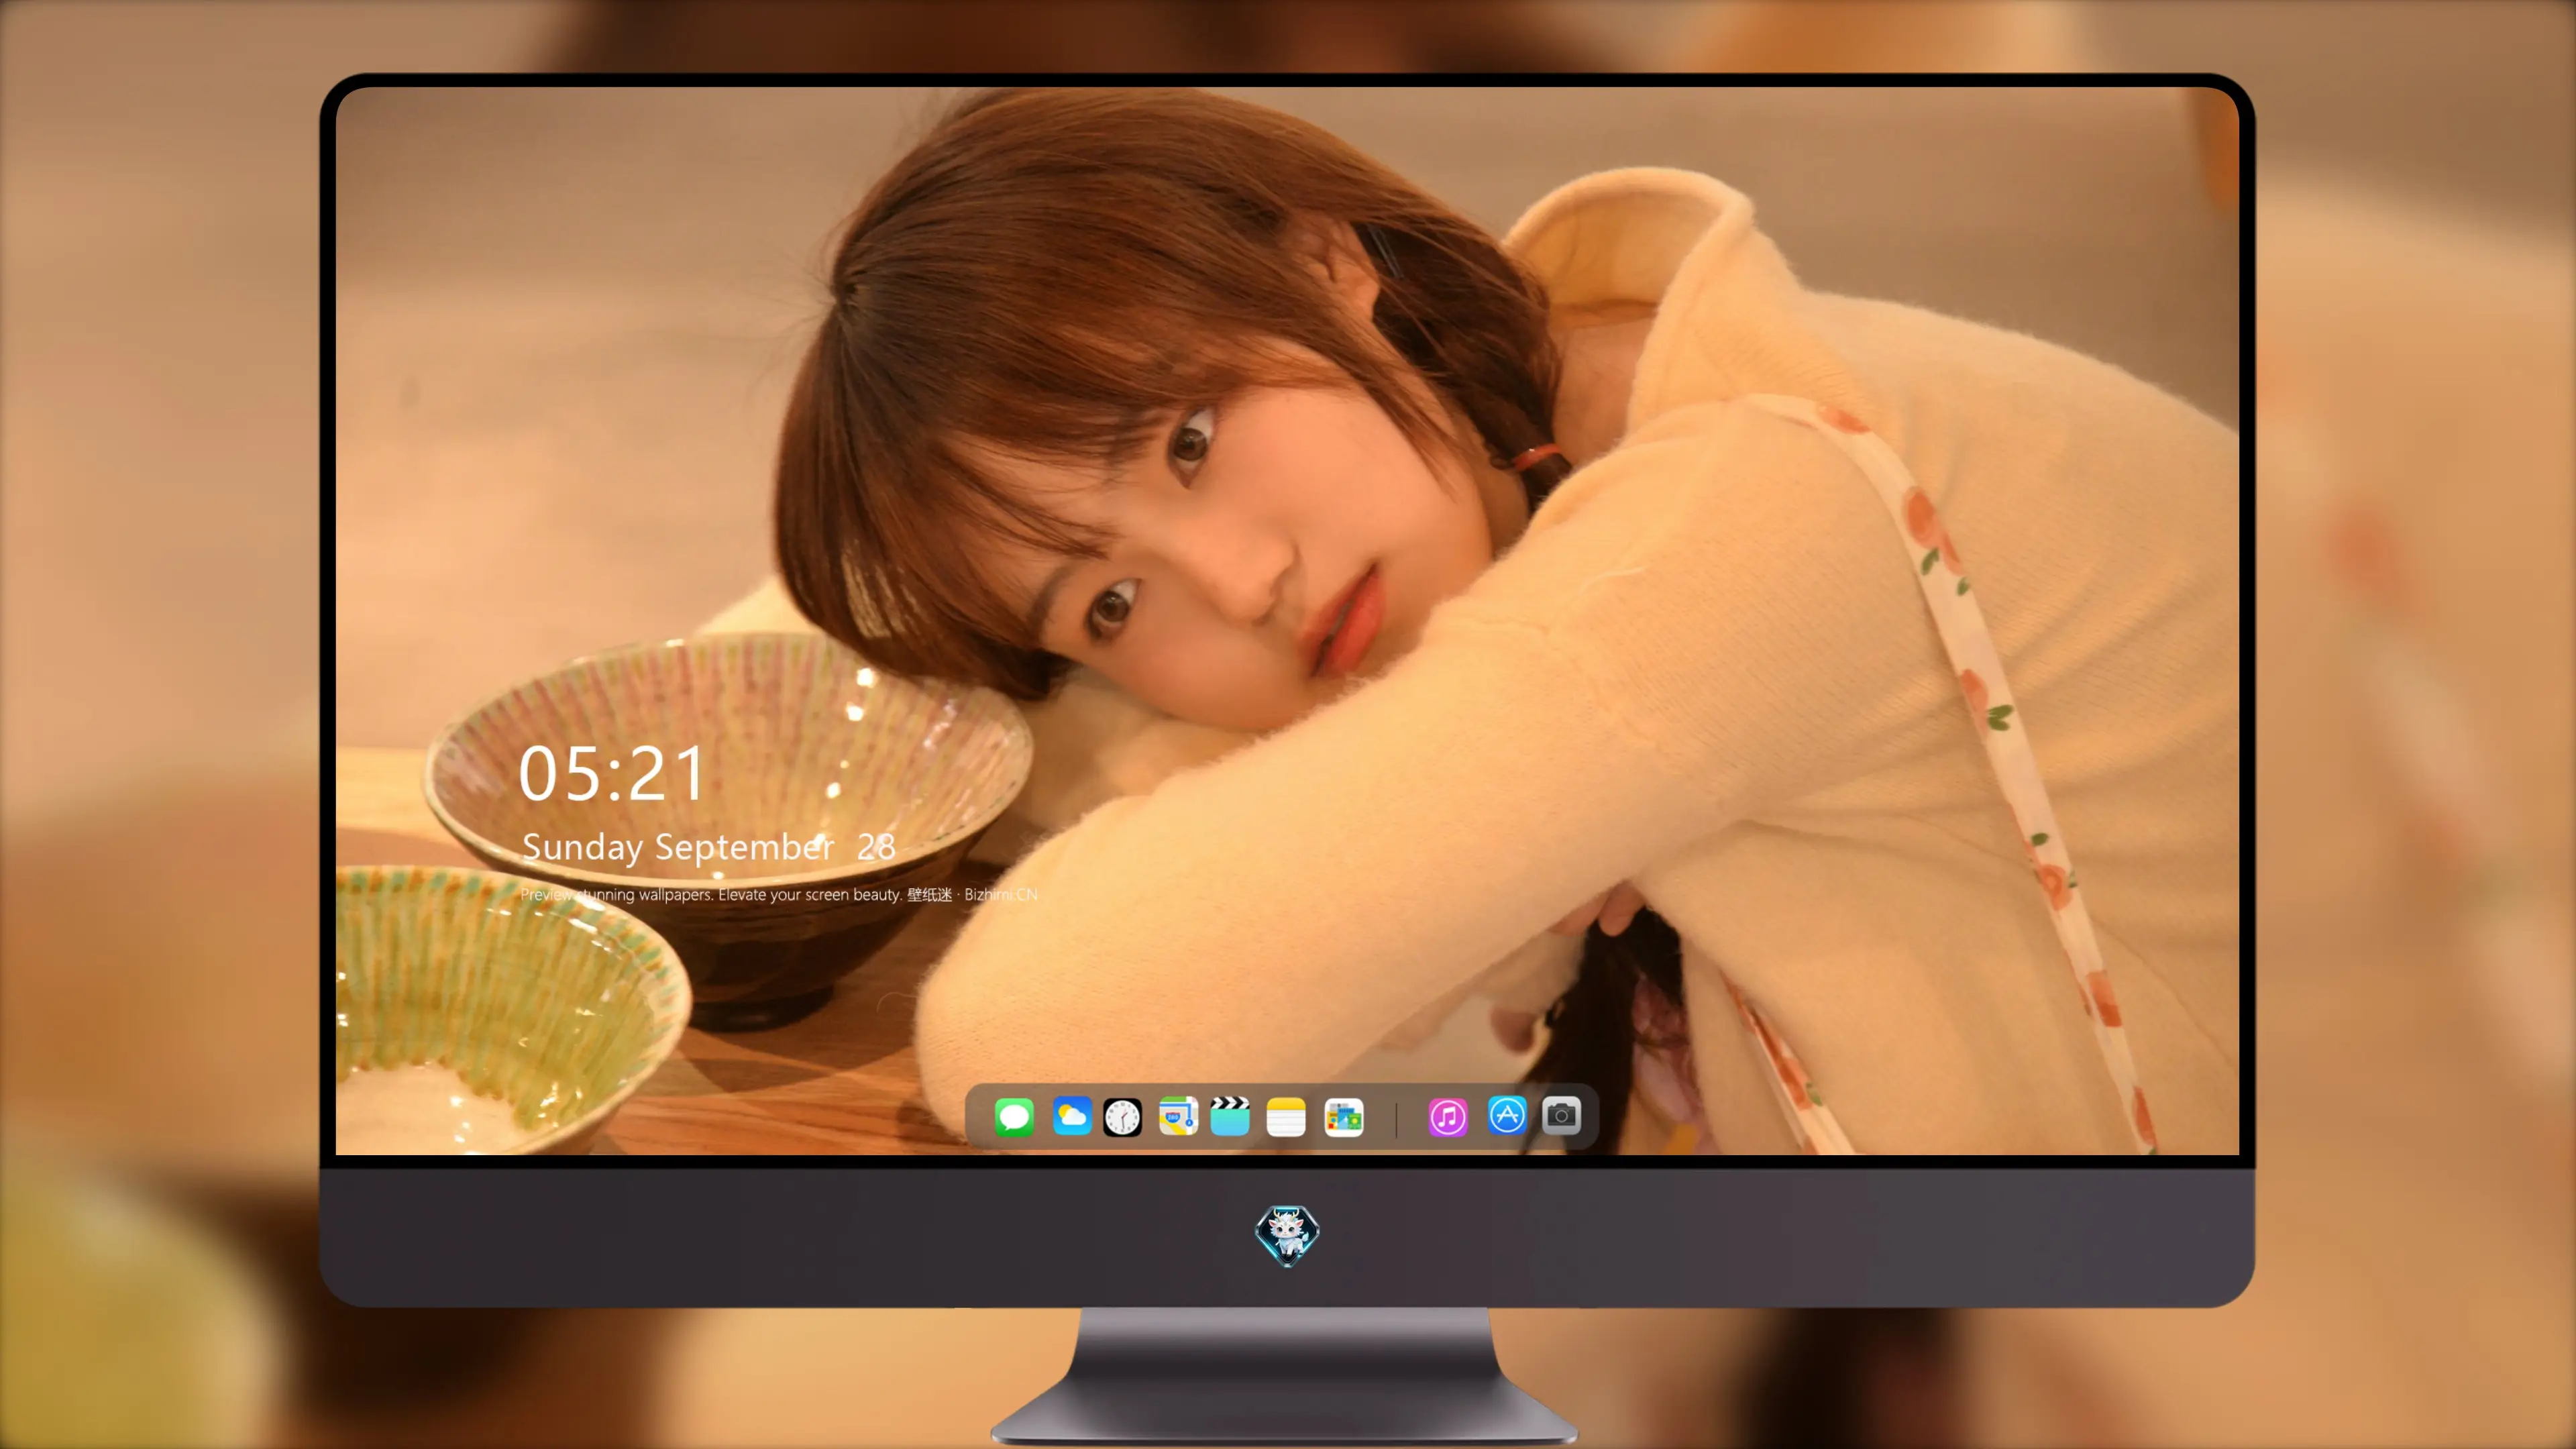Open the Photos collage app in the dock
The height and width of the screenshot is (1449, 2576).
tap(1344, 1117)
